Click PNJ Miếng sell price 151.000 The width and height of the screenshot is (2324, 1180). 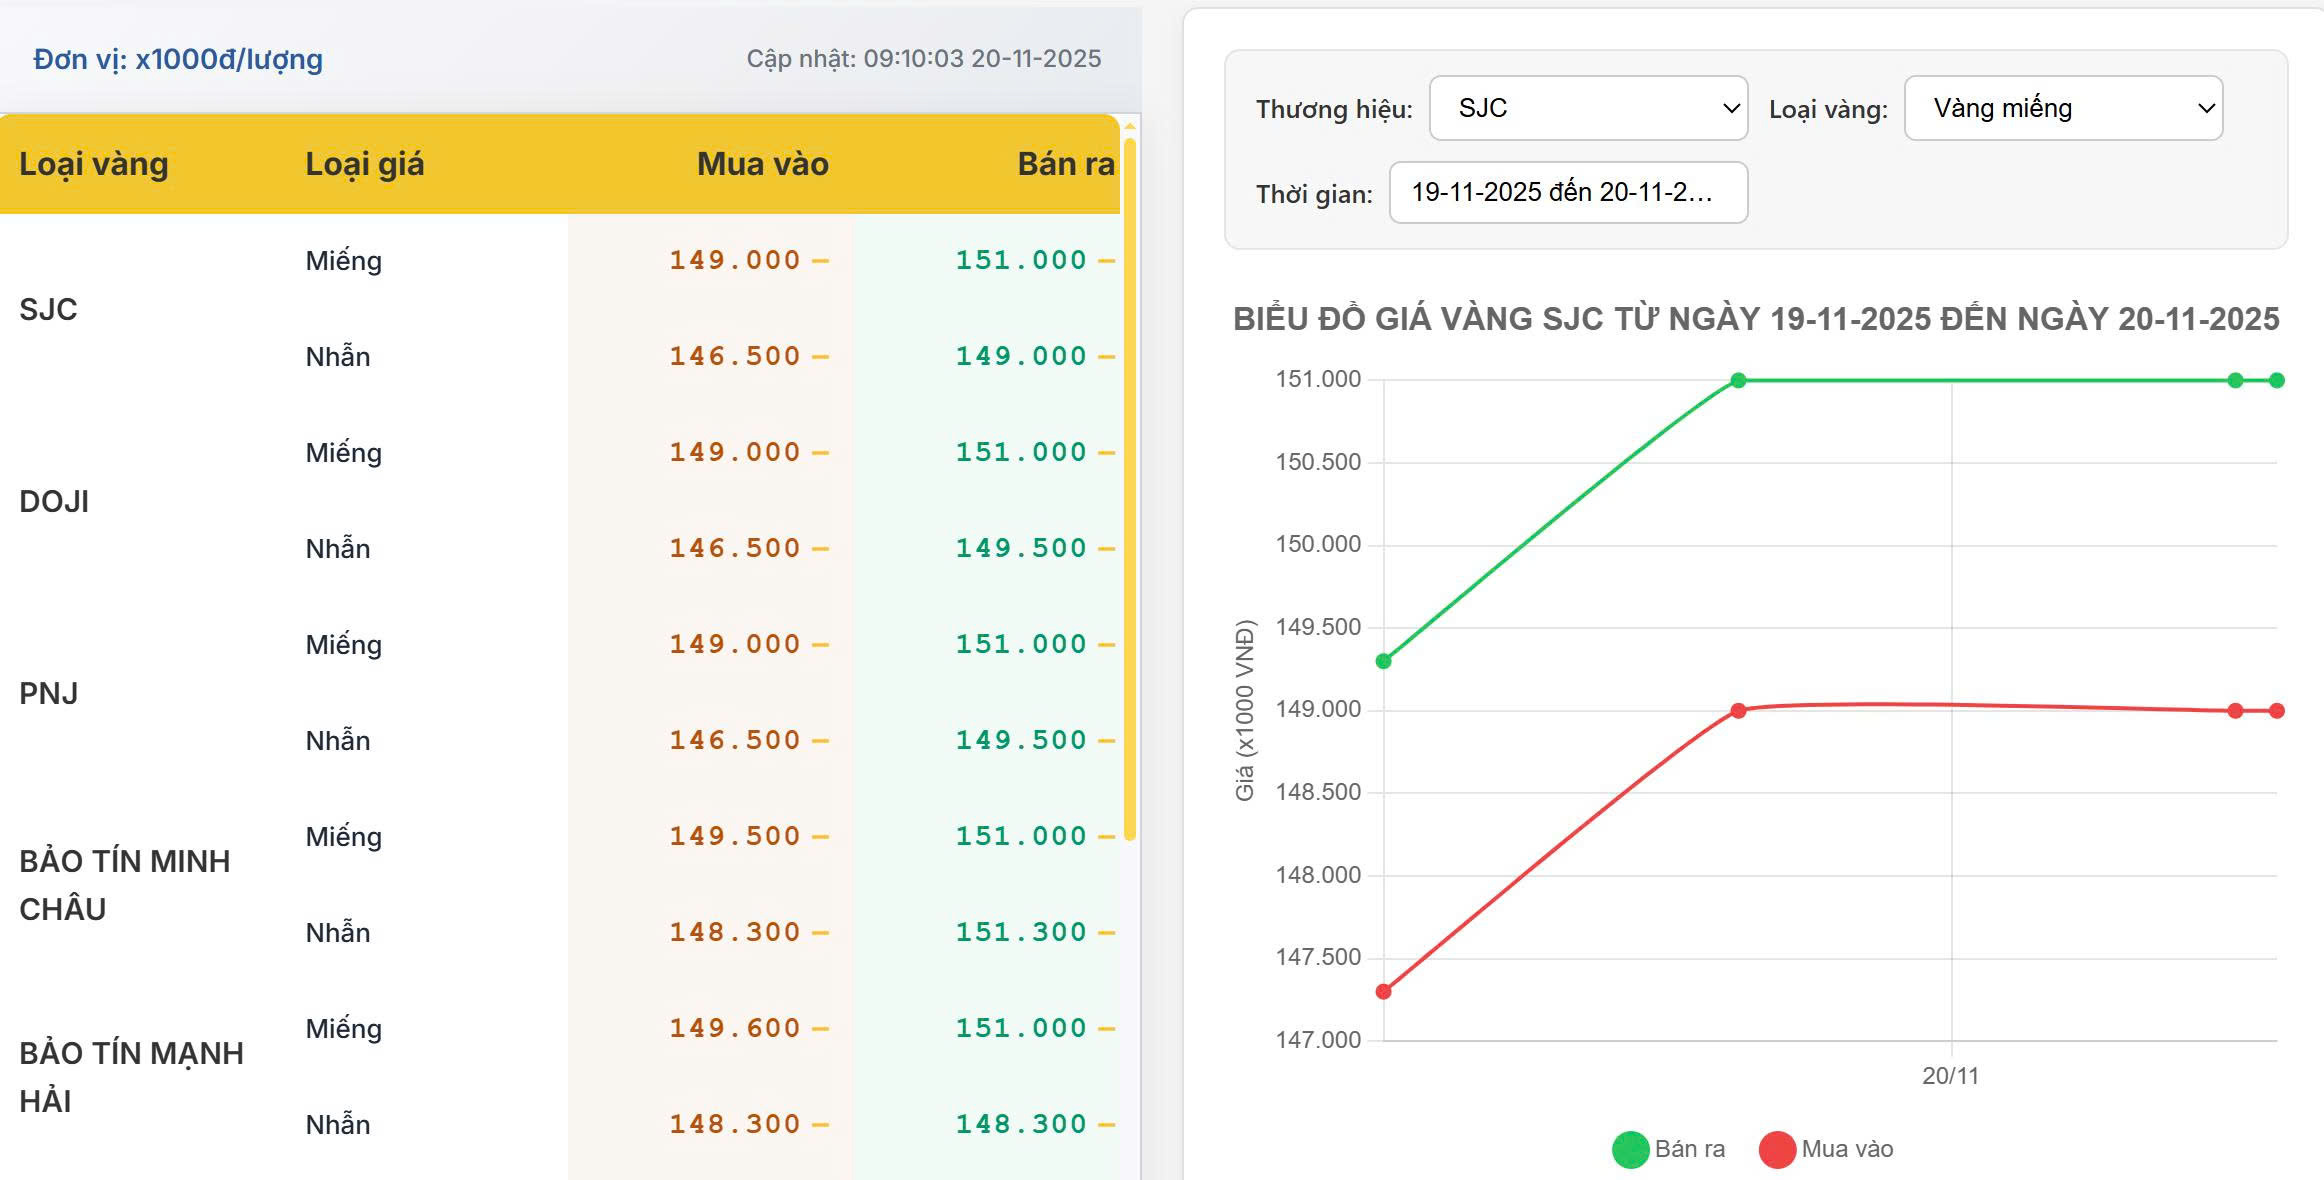pyautogui.click(x=1020, y=644)
